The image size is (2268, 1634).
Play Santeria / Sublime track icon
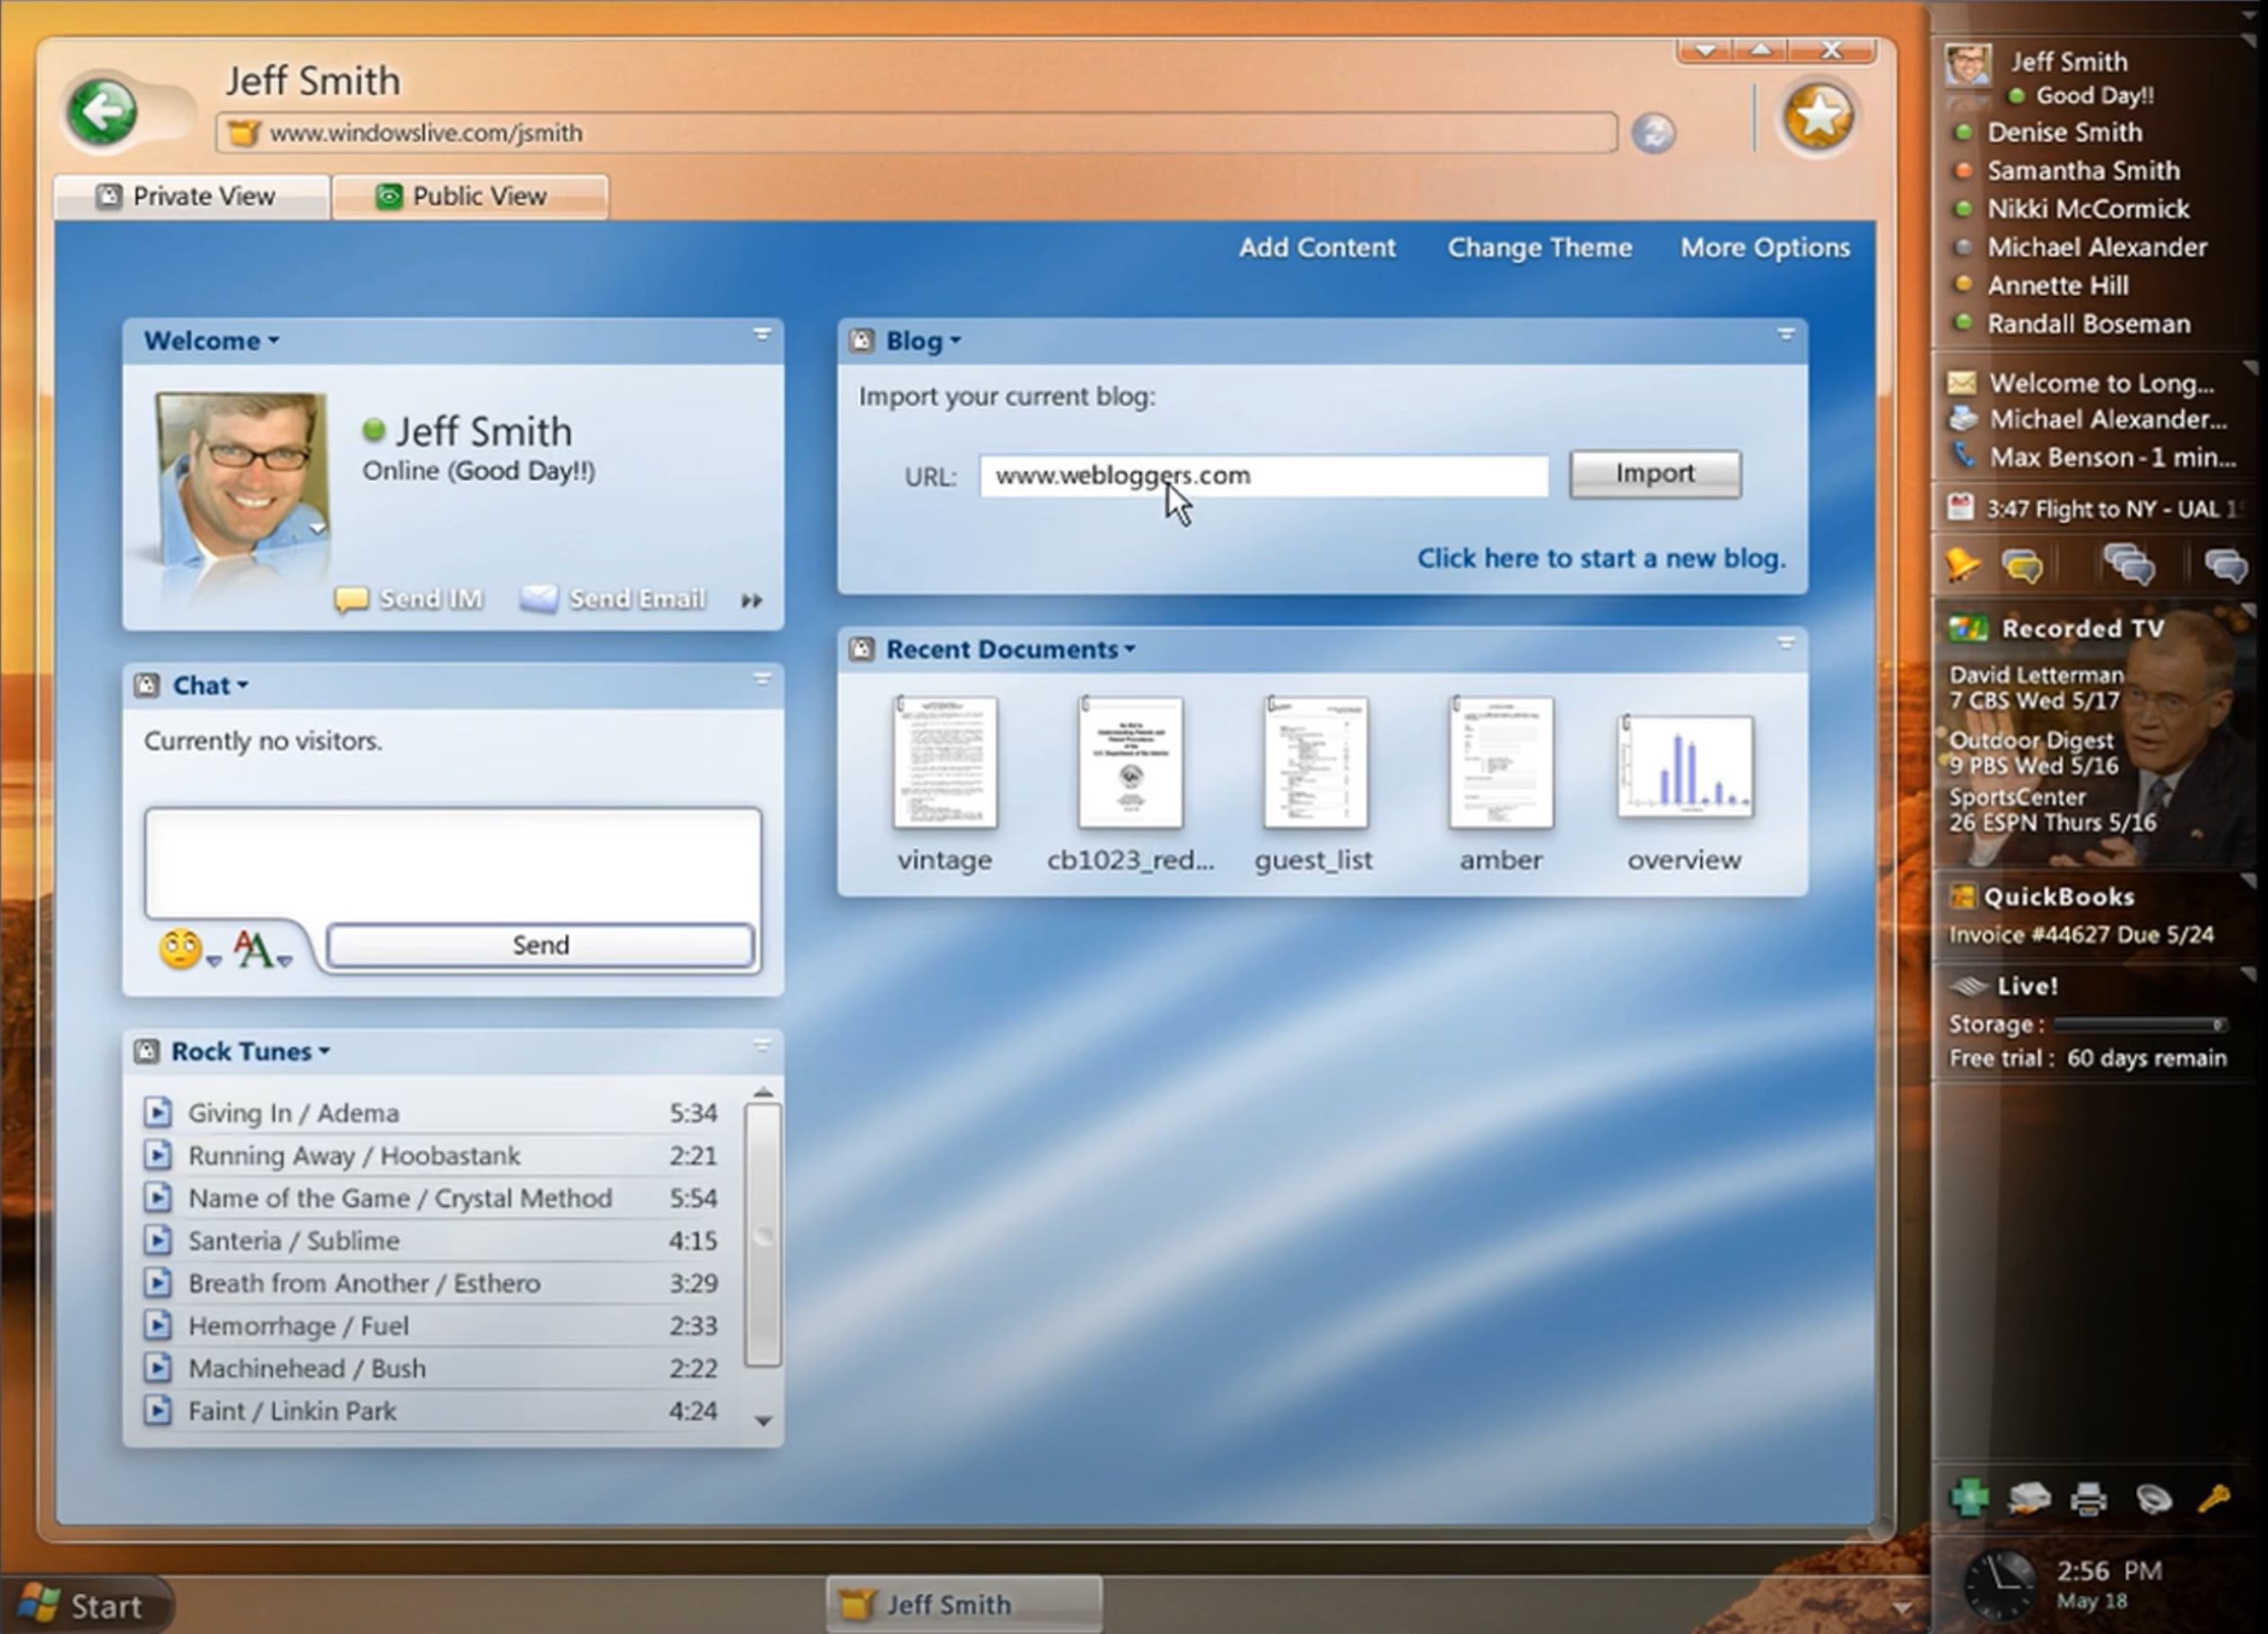tap(157, 1240)
